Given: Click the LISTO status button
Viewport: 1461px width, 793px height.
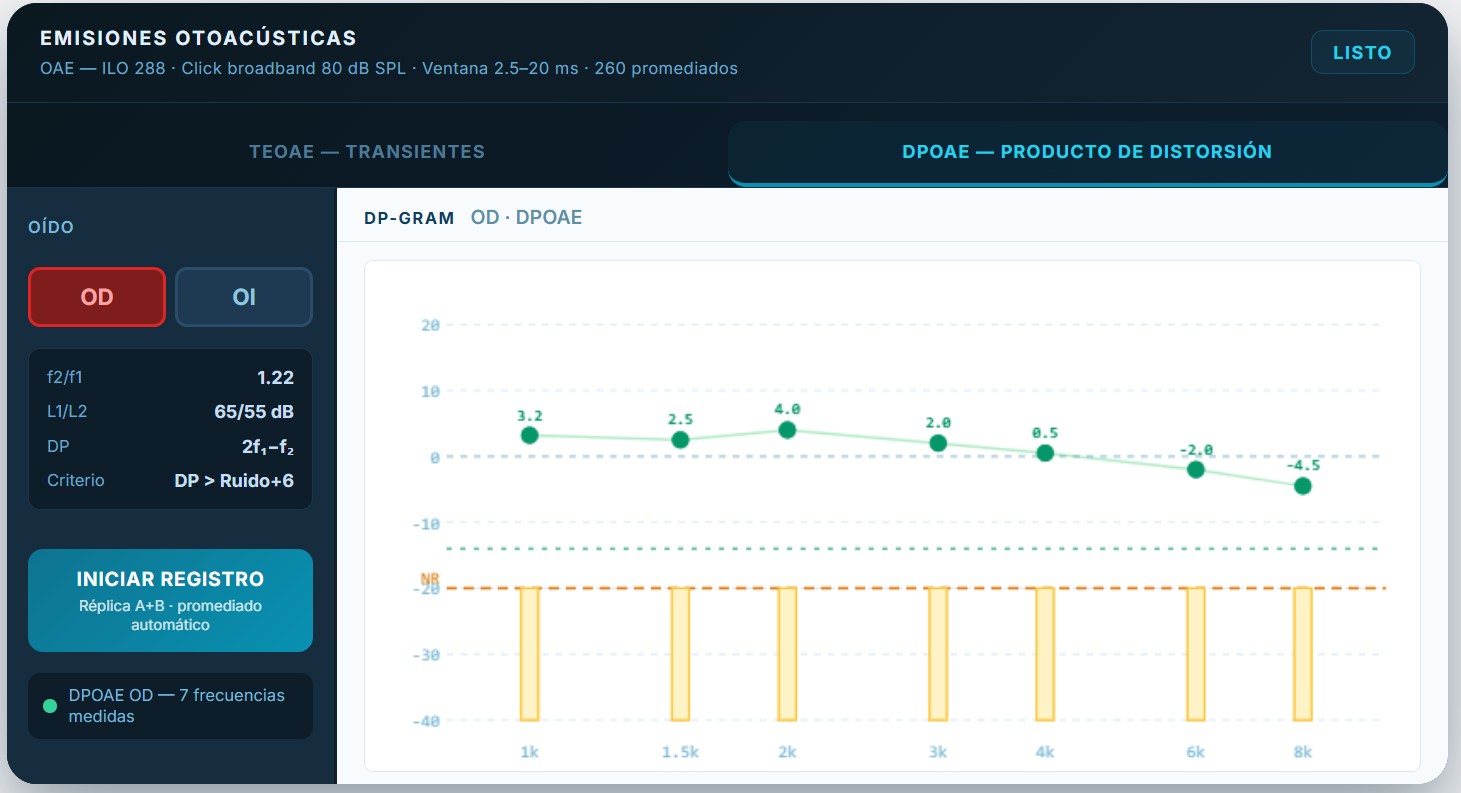Looking at the screenshot, I should [x=1362, y=52].
